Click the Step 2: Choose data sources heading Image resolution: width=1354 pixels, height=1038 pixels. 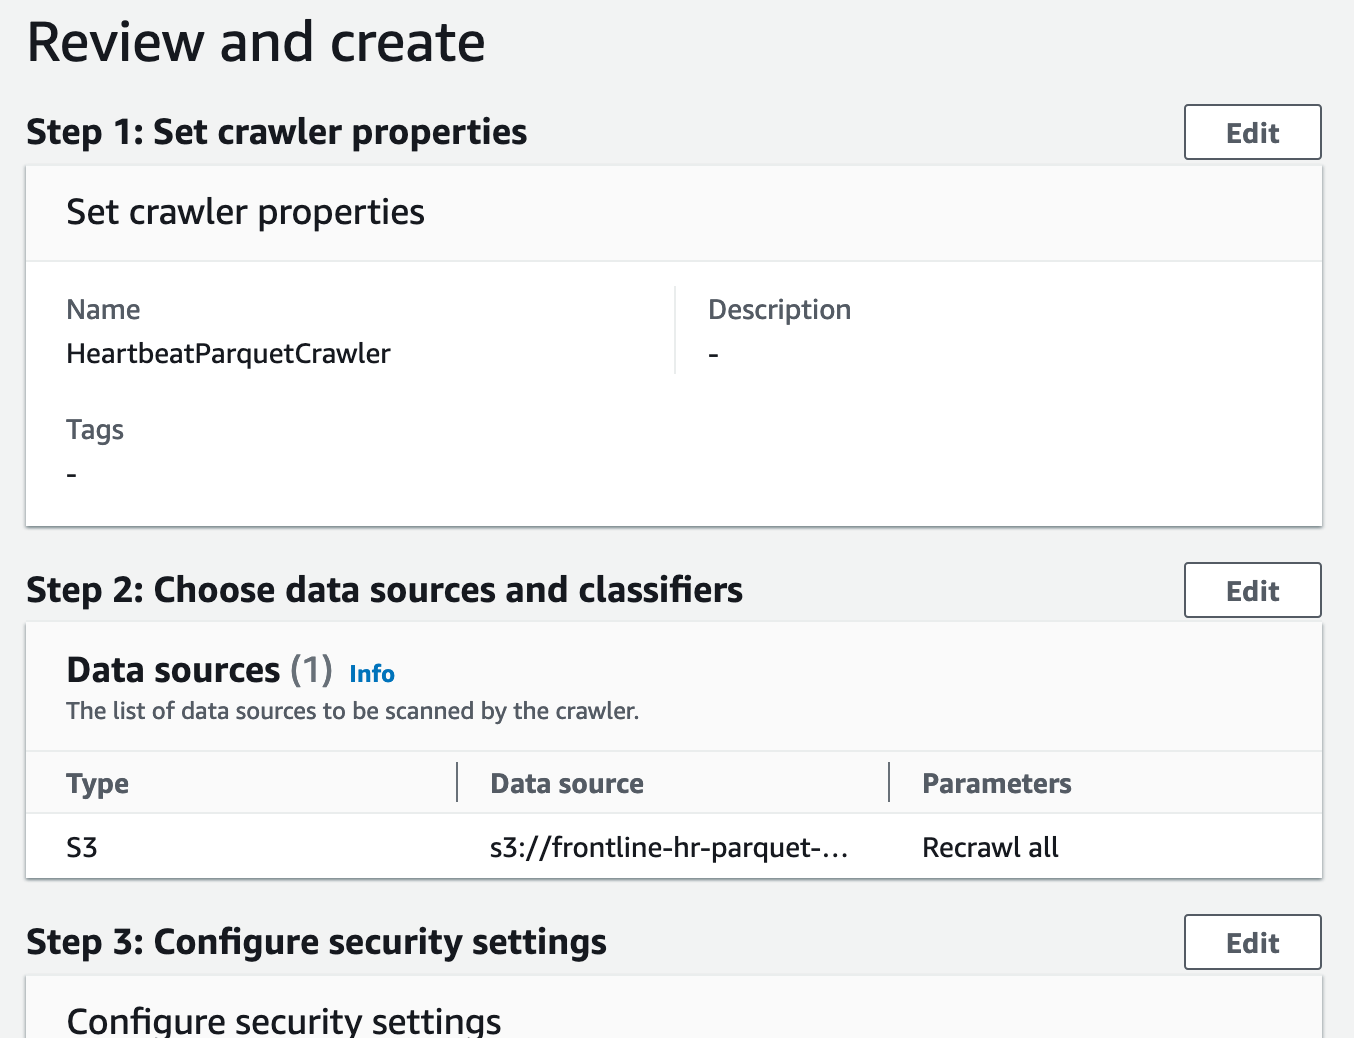tap(384, 590)
